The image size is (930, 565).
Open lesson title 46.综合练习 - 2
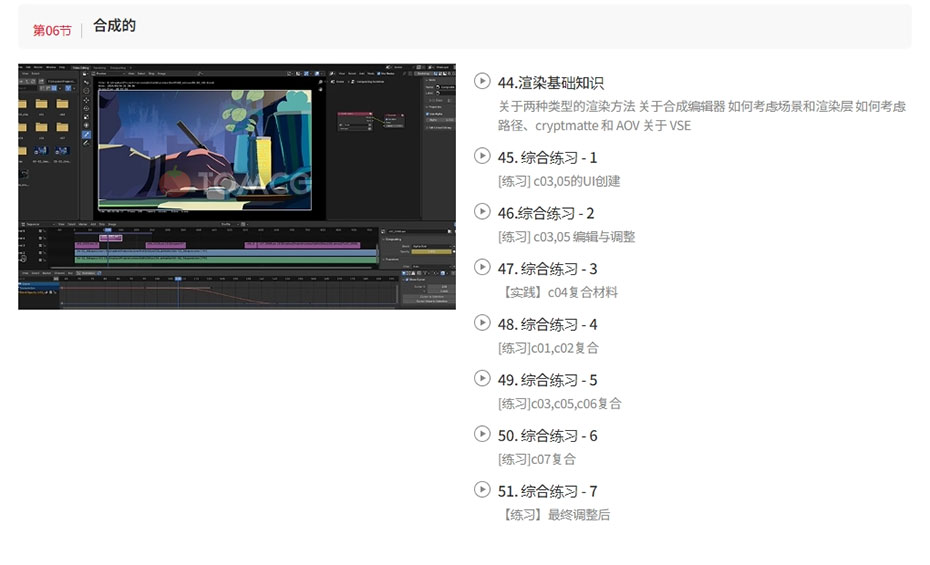click(x=546, y=213)
